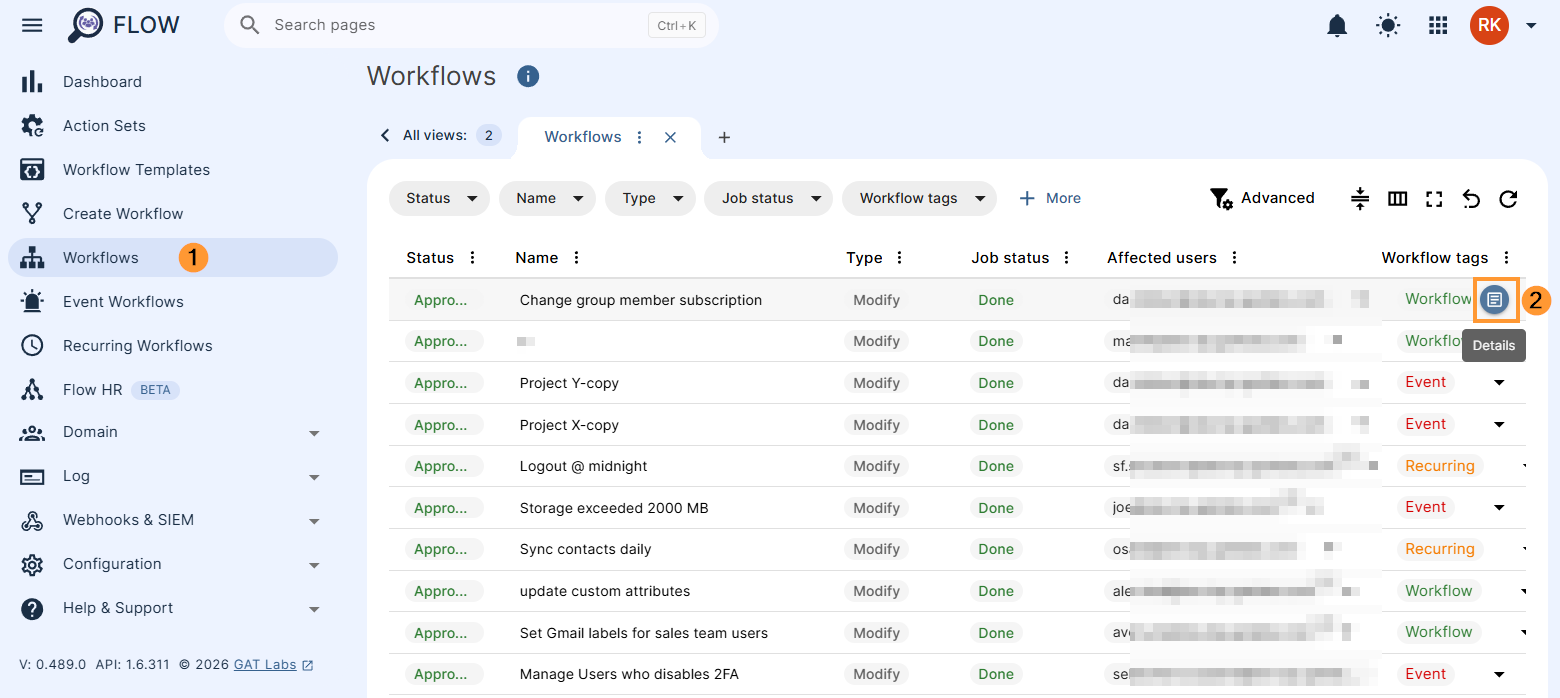
Task: Toggle the light/dark theme sun icon
Action: pos(1388,26)
